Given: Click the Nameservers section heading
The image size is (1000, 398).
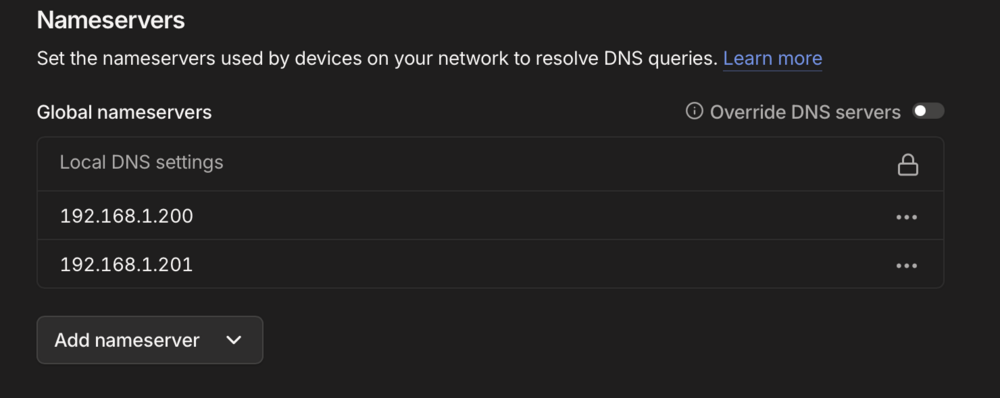Looking at the screenshot, I should click(111, 20).
